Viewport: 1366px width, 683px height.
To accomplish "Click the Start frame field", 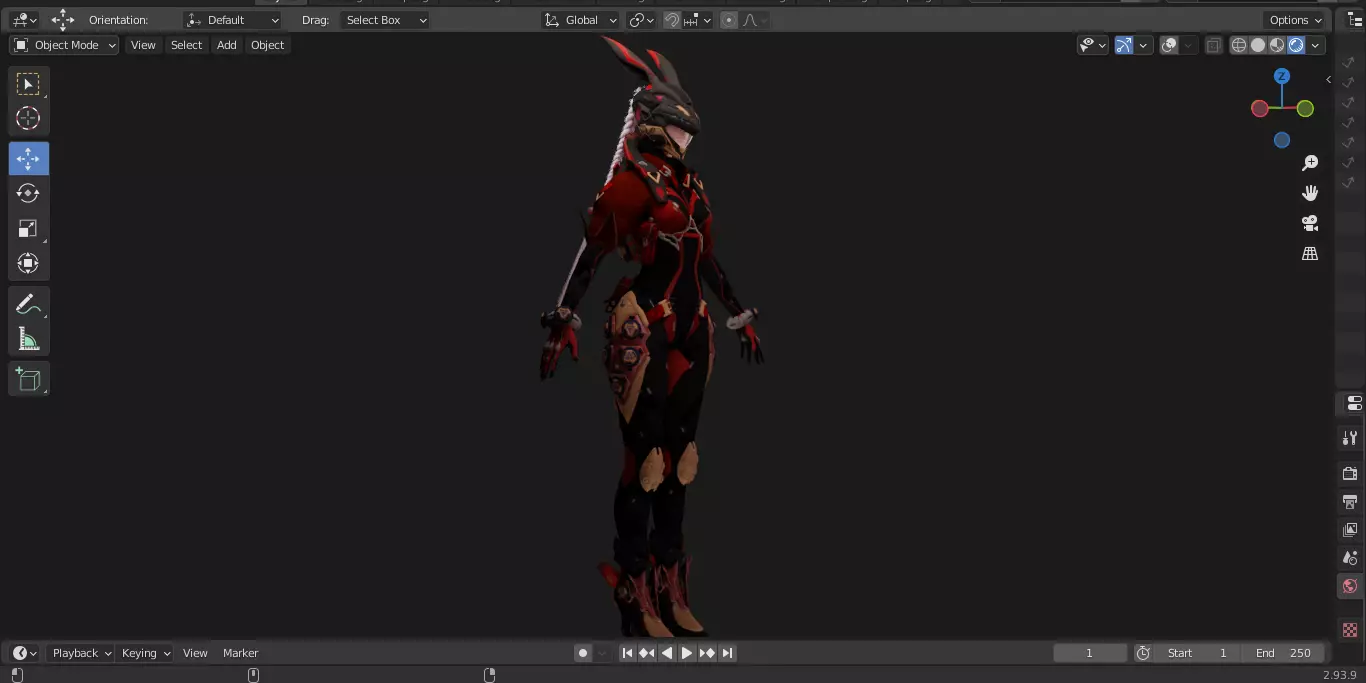I will pos(1197,653).
